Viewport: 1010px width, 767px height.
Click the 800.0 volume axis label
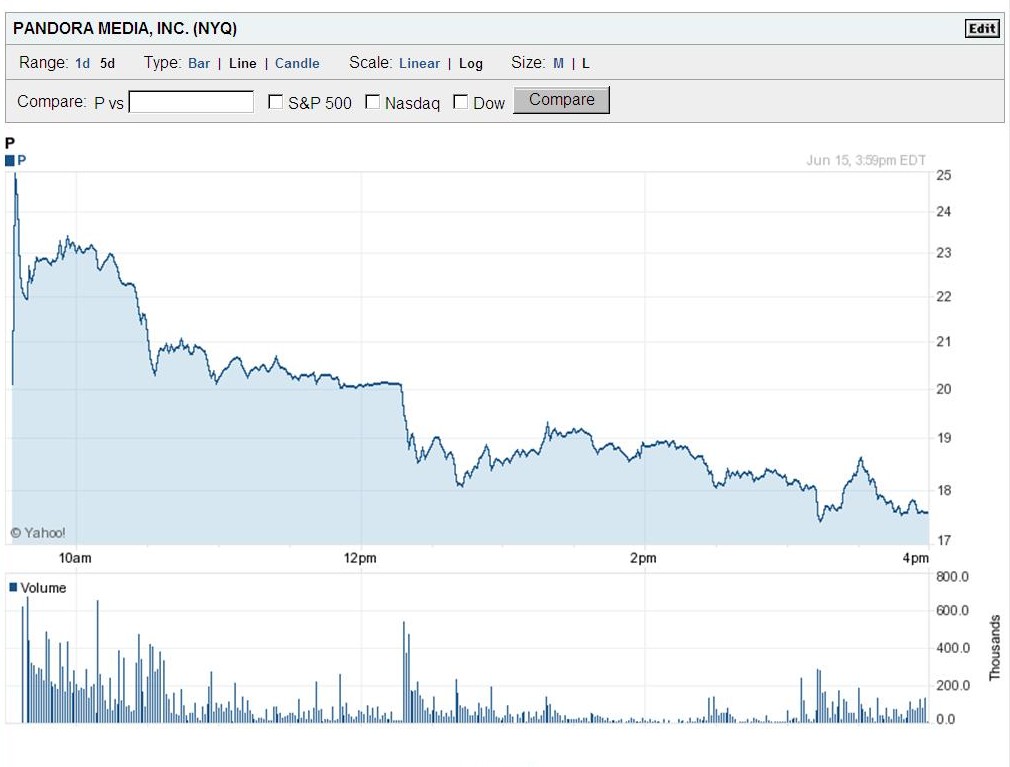953,577
